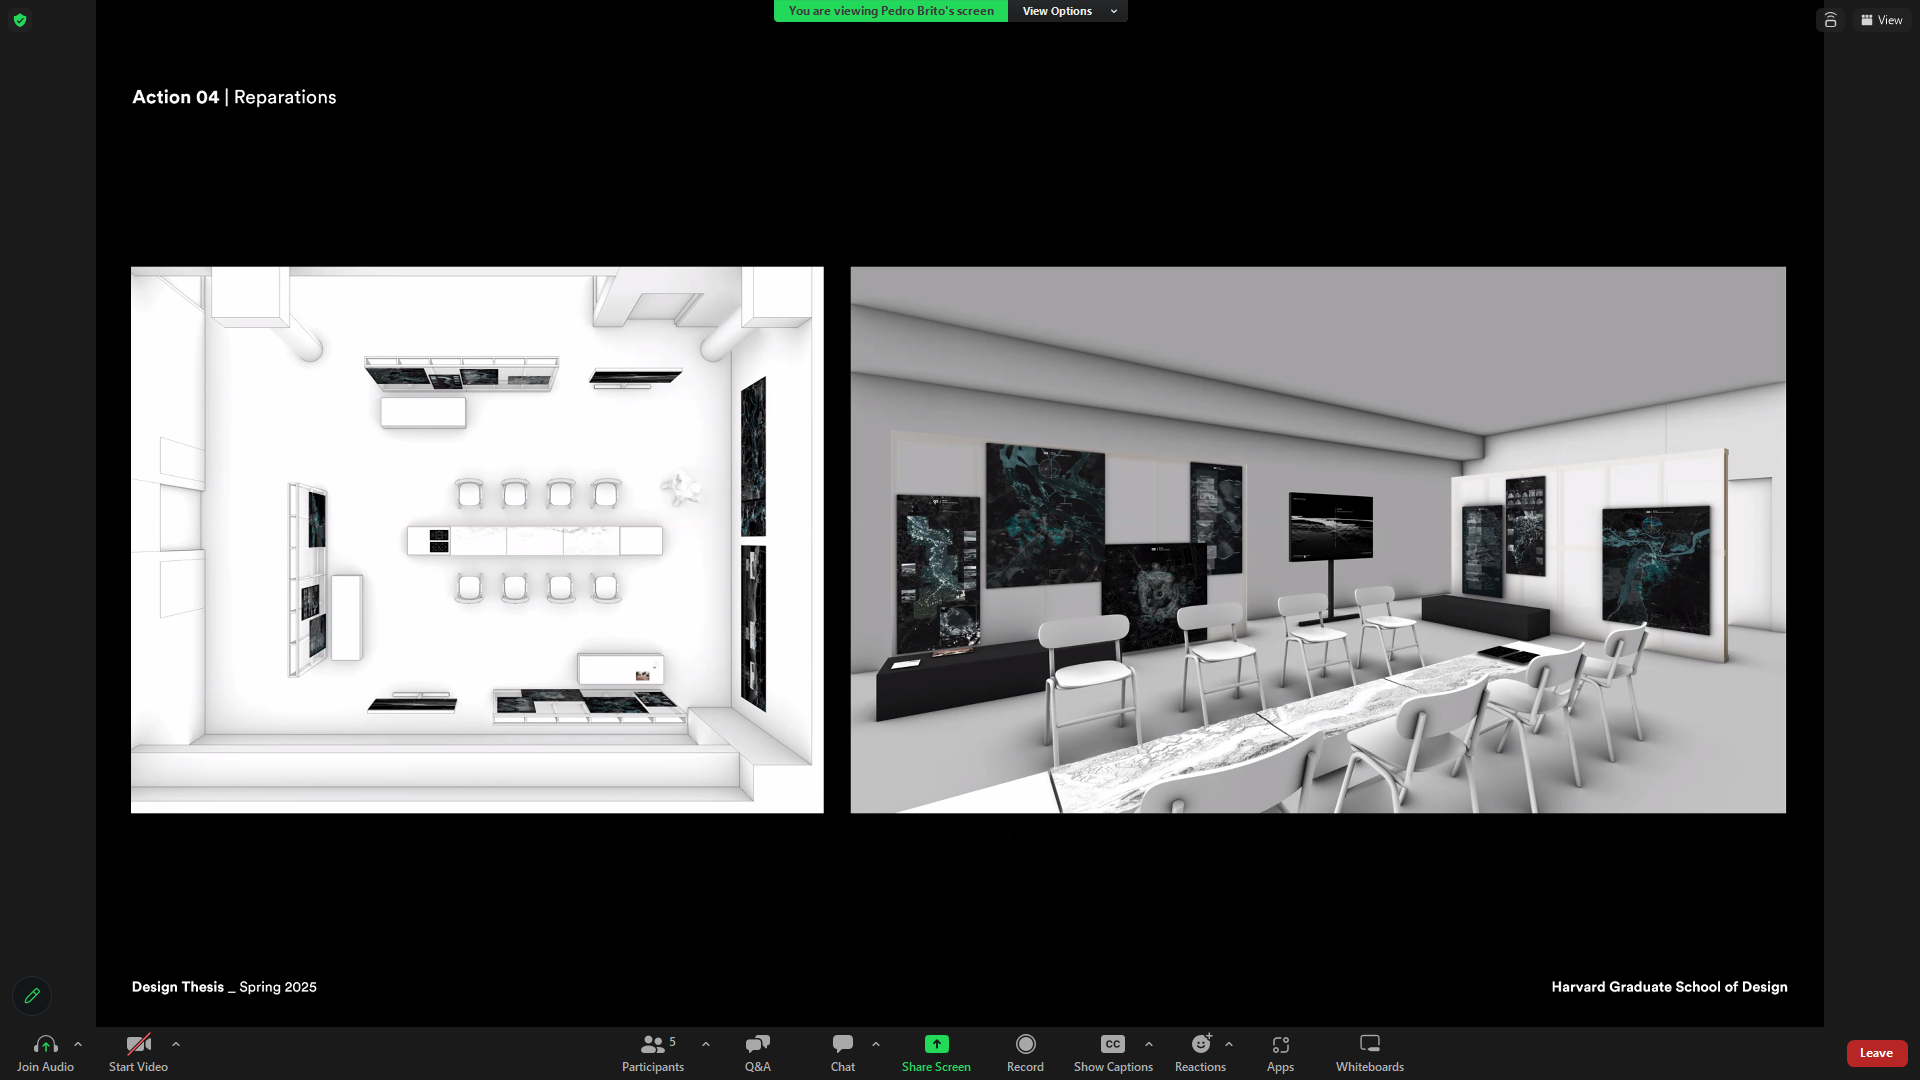Click 'Harvard Graduate School of Design' text

click(x=1669, y=987)
